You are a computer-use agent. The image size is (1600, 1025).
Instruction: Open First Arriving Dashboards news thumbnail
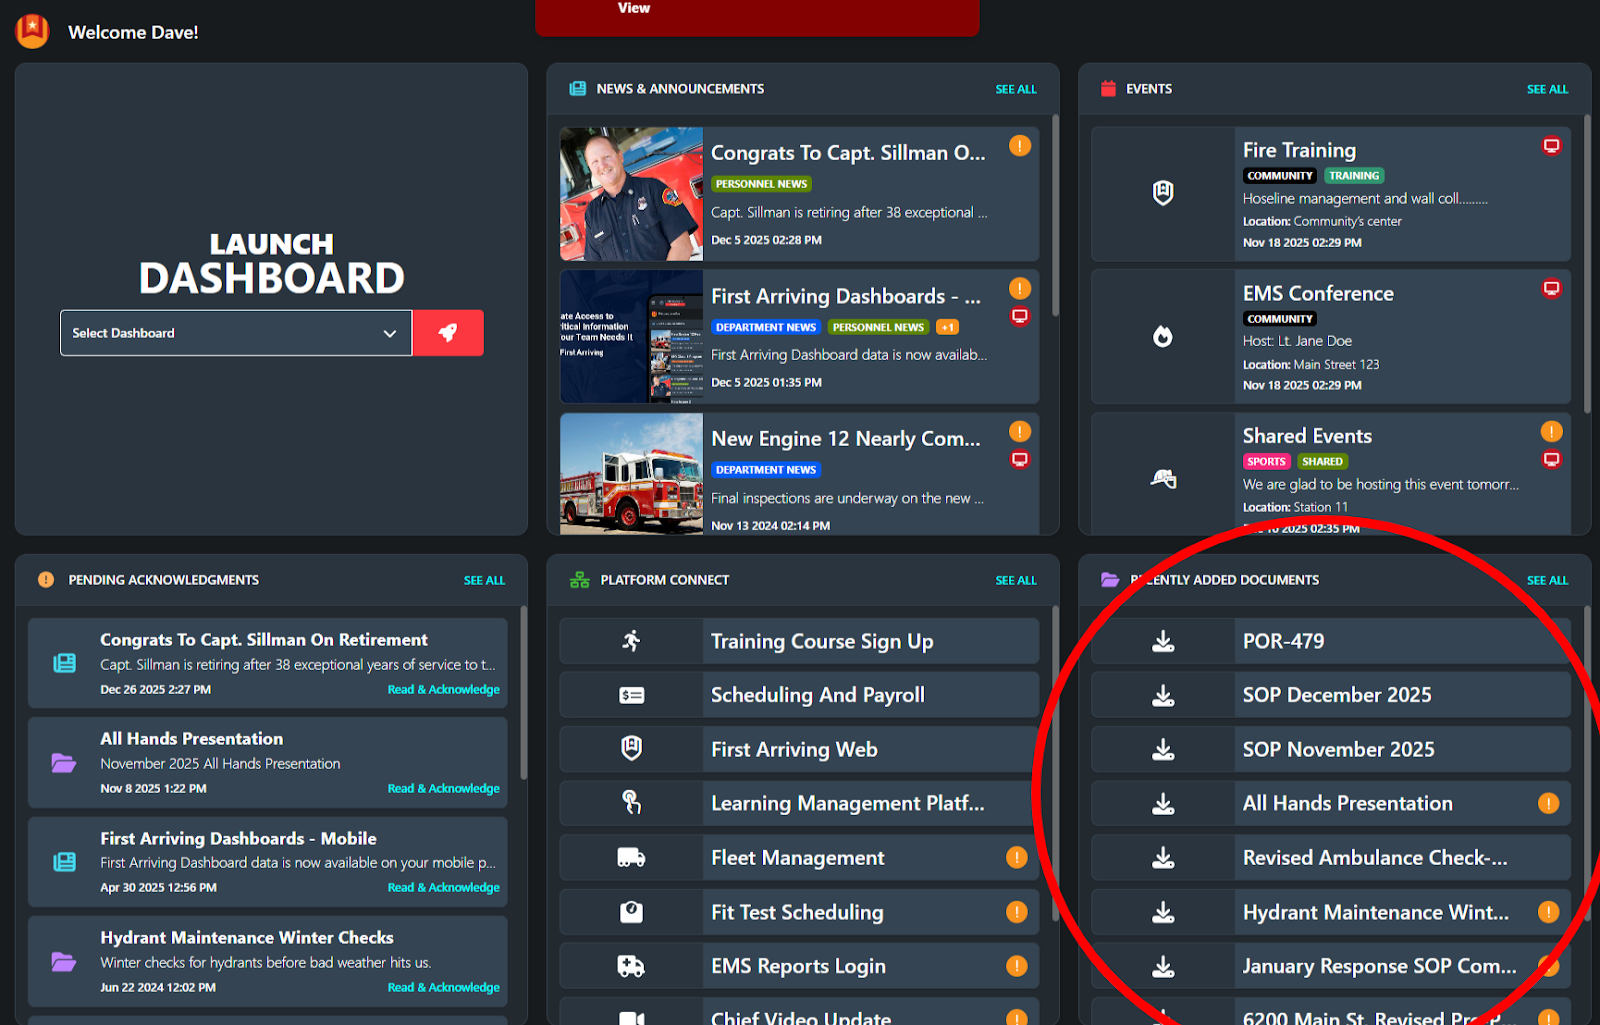pyautogui.click(x=631, y=337)
